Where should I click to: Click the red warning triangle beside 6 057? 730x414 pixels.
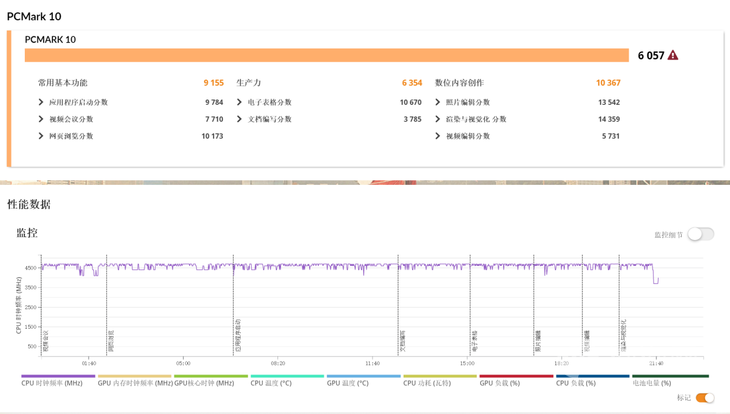(673, 56)
